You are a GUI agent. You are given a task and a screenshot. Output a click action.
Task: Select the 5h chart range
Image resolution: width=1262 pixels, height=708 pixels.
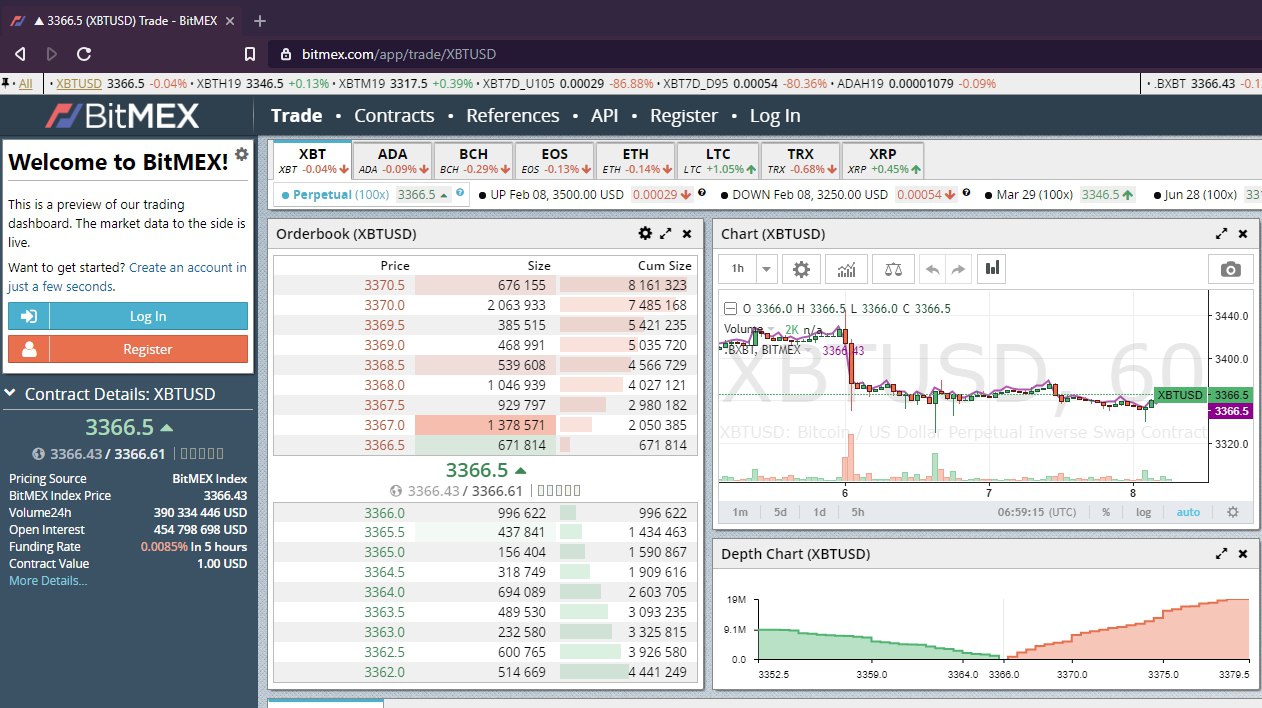[x=858, y=512]
